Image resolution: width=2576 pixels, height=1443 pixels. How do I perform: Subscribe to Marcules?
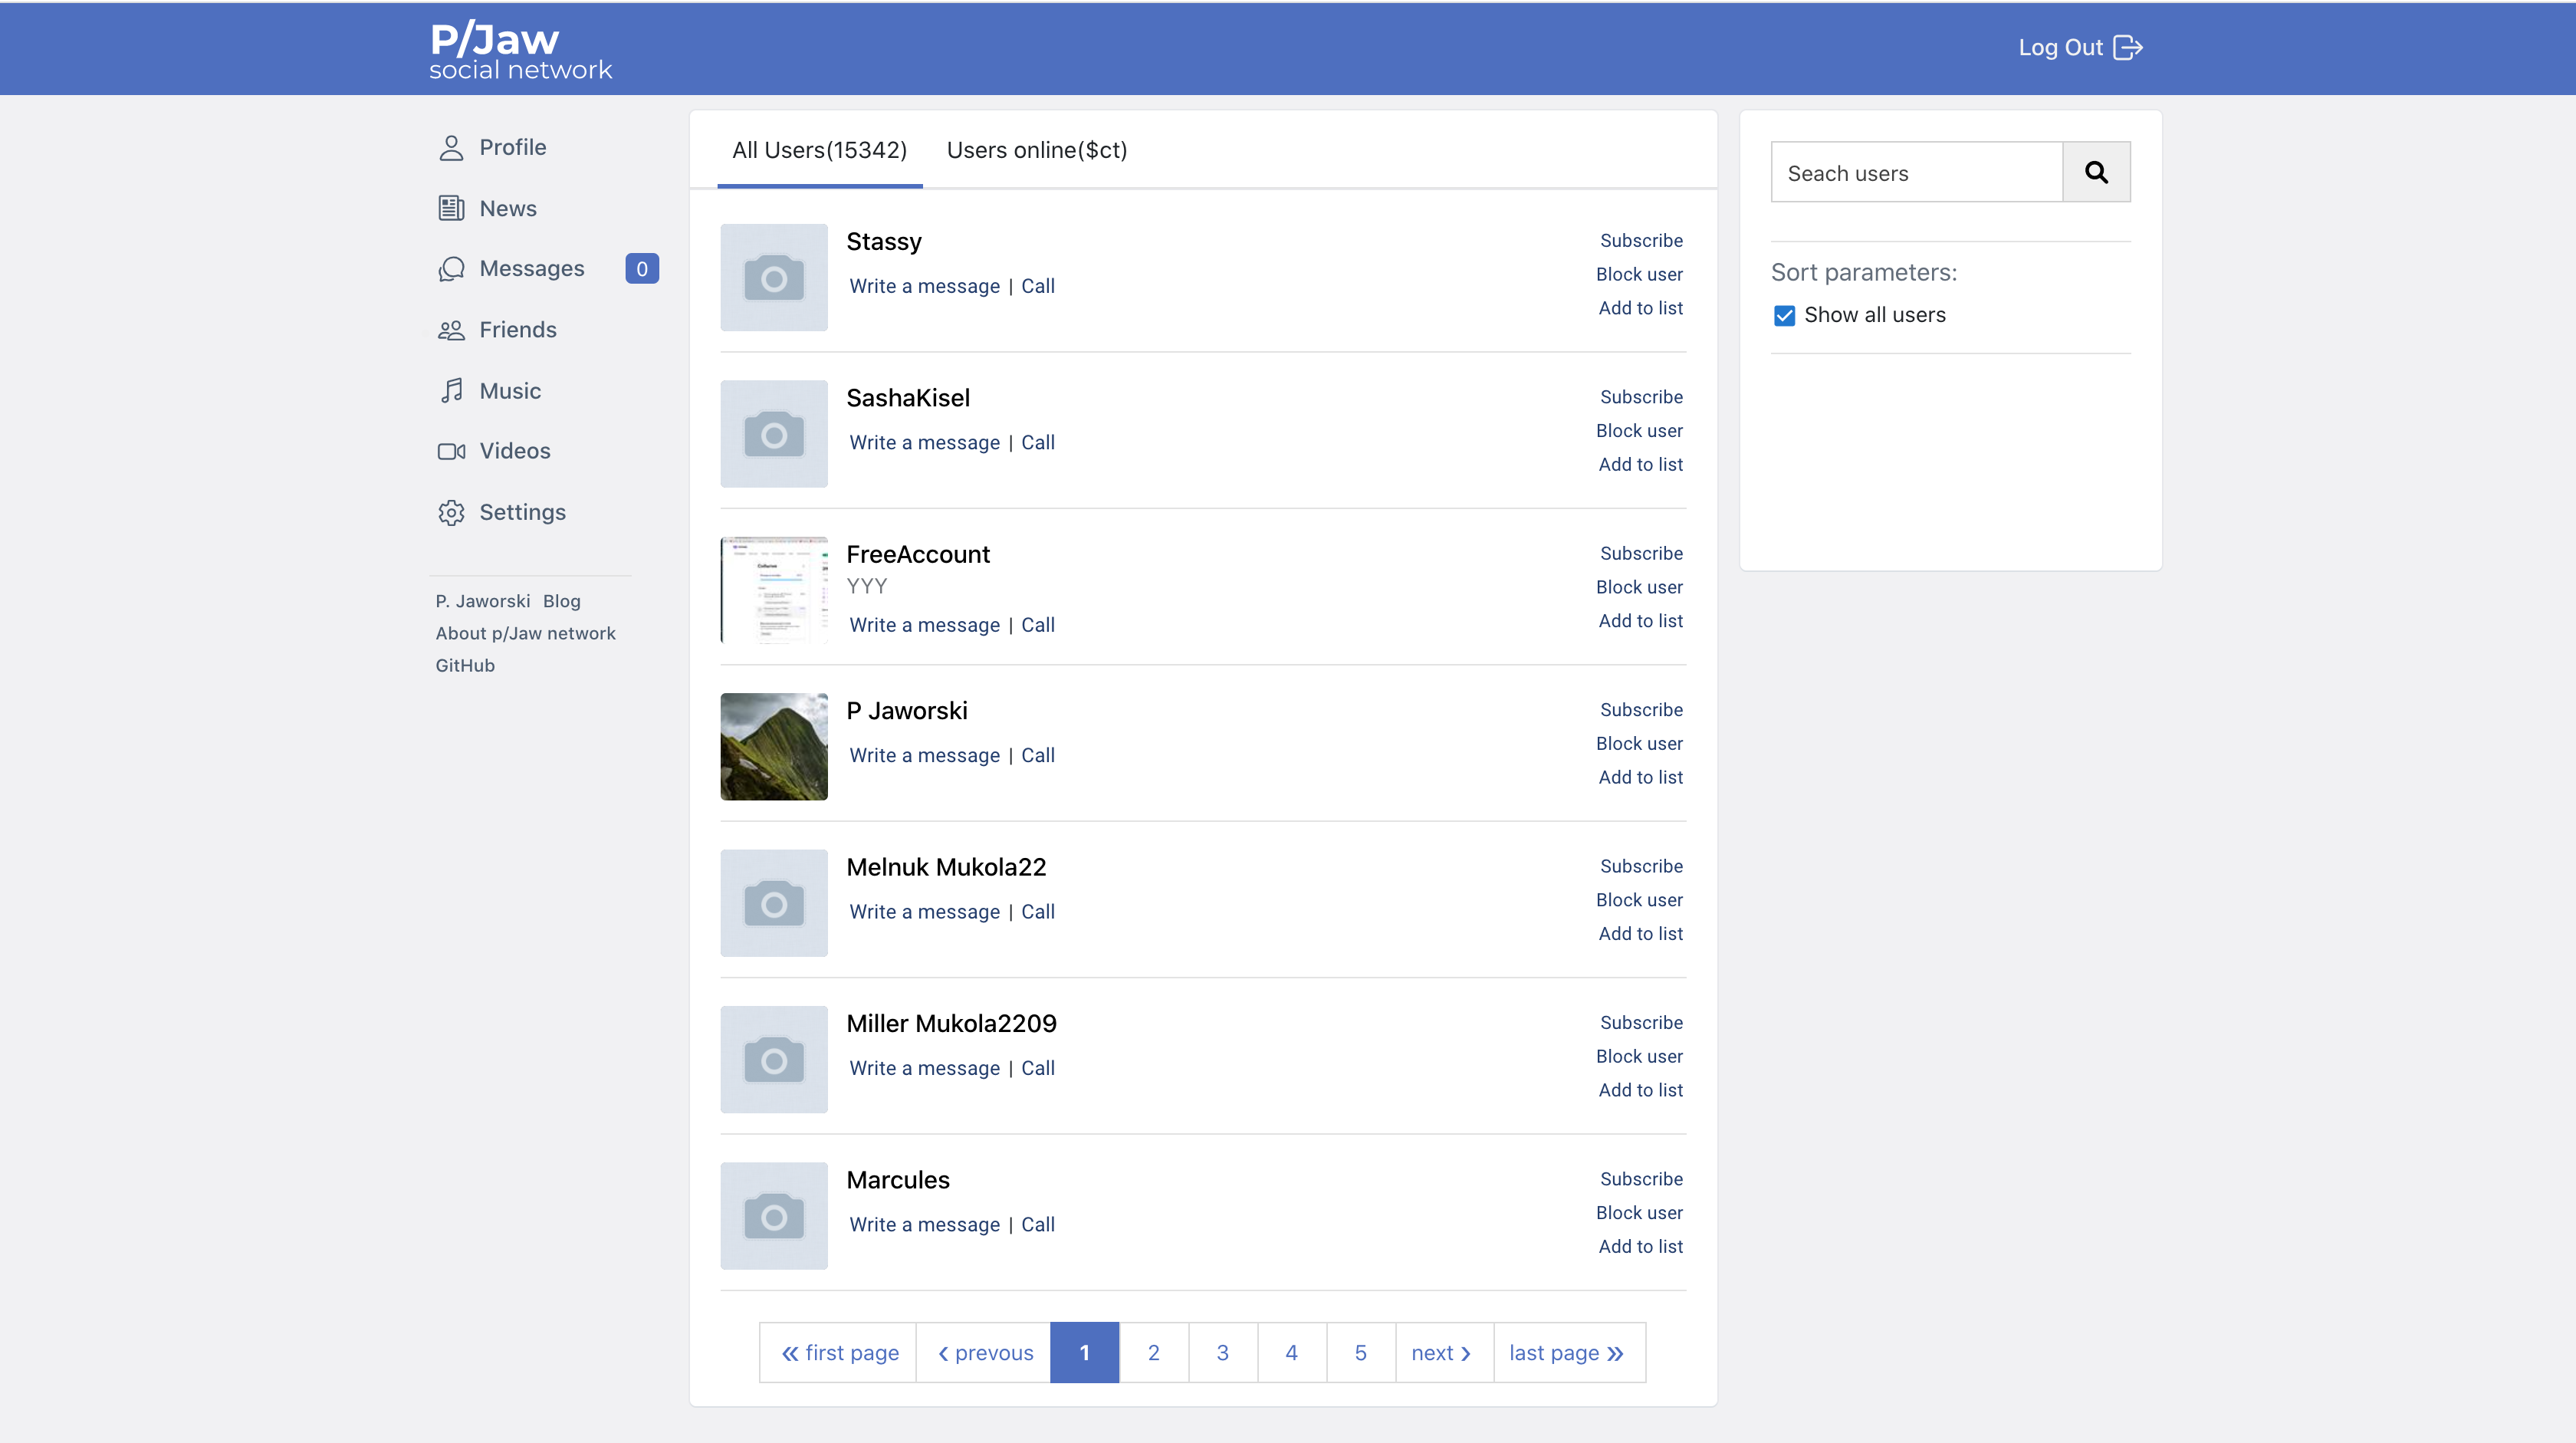1641,1178
